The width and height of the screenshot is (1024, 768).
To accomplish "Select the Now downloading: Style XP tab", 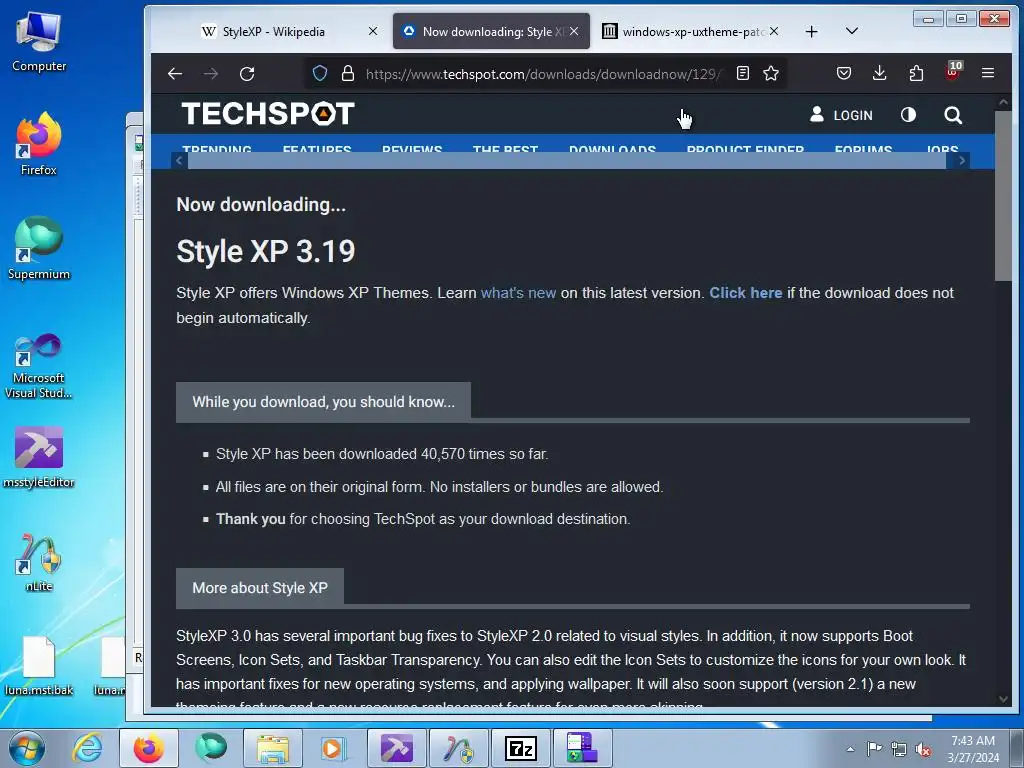I will (491, 31).
